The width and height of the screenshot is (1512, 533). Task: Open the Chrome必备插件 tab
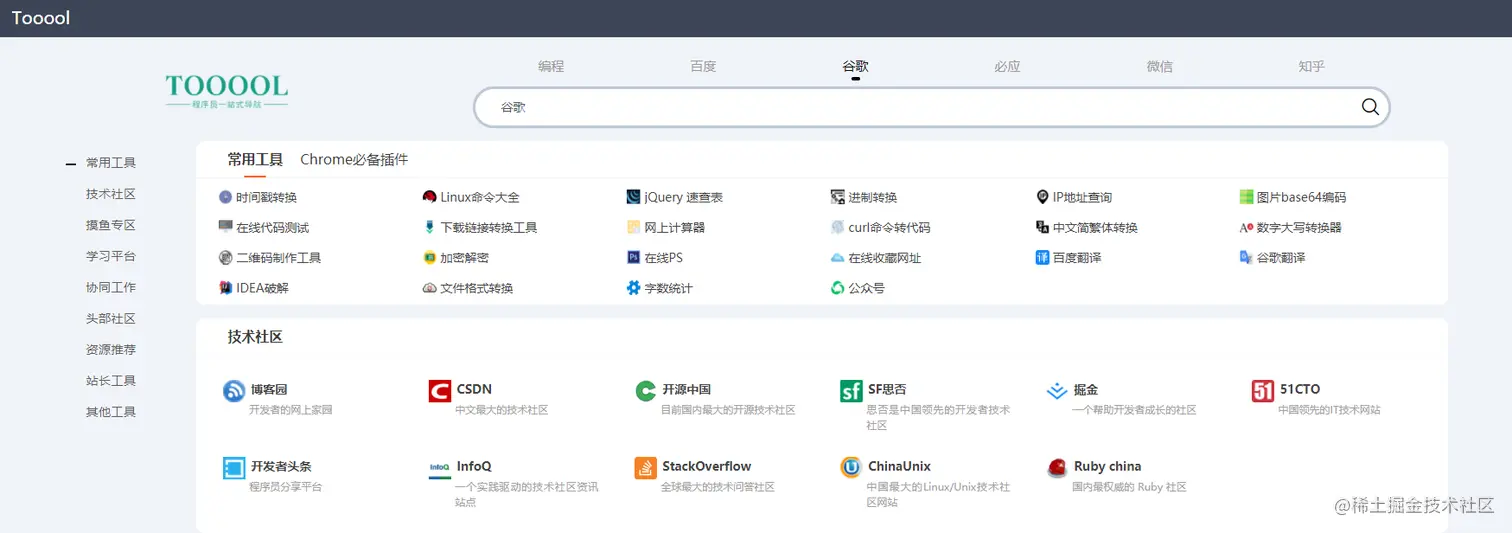coord(354,159)
